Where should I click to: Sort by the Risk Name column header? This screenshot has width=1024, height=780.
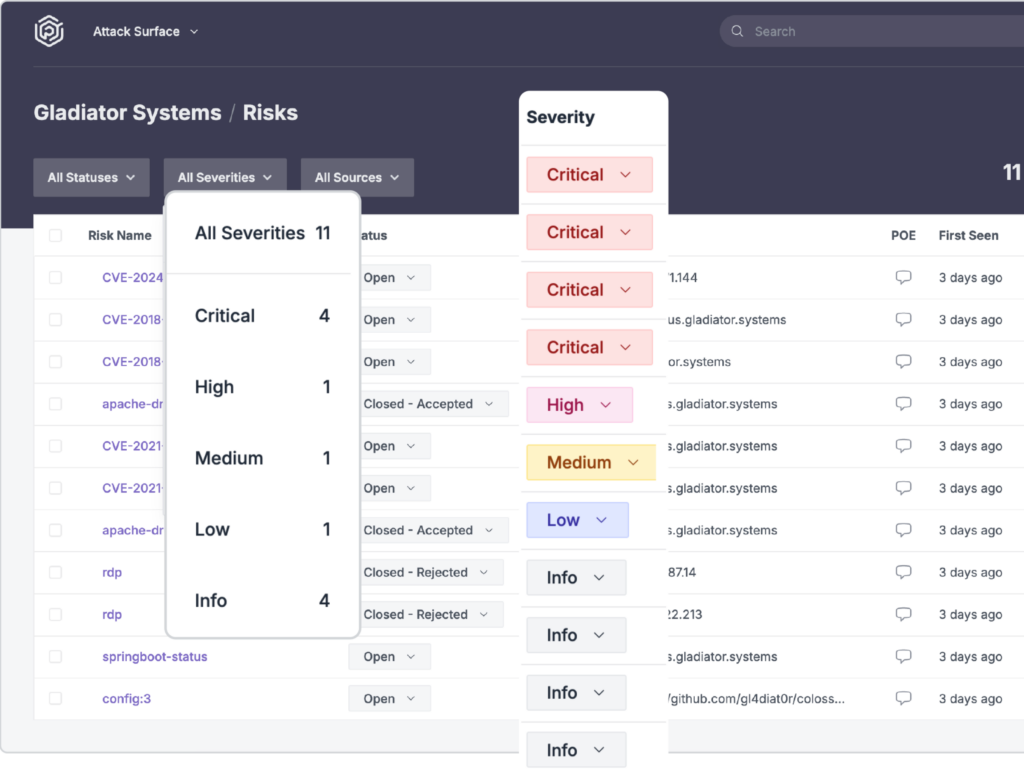pyautogui.click(x=120, y=235)
